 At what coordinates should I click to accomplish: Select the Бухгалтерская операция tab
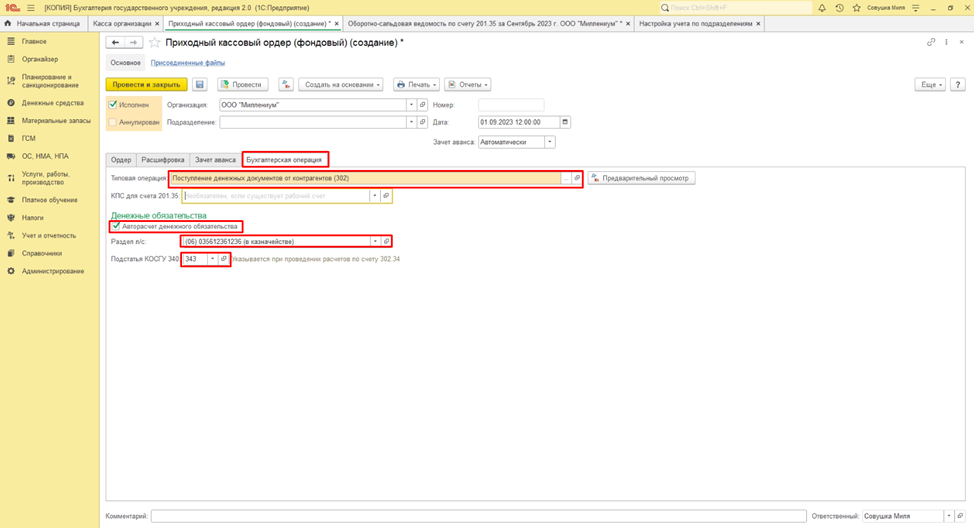284,160
